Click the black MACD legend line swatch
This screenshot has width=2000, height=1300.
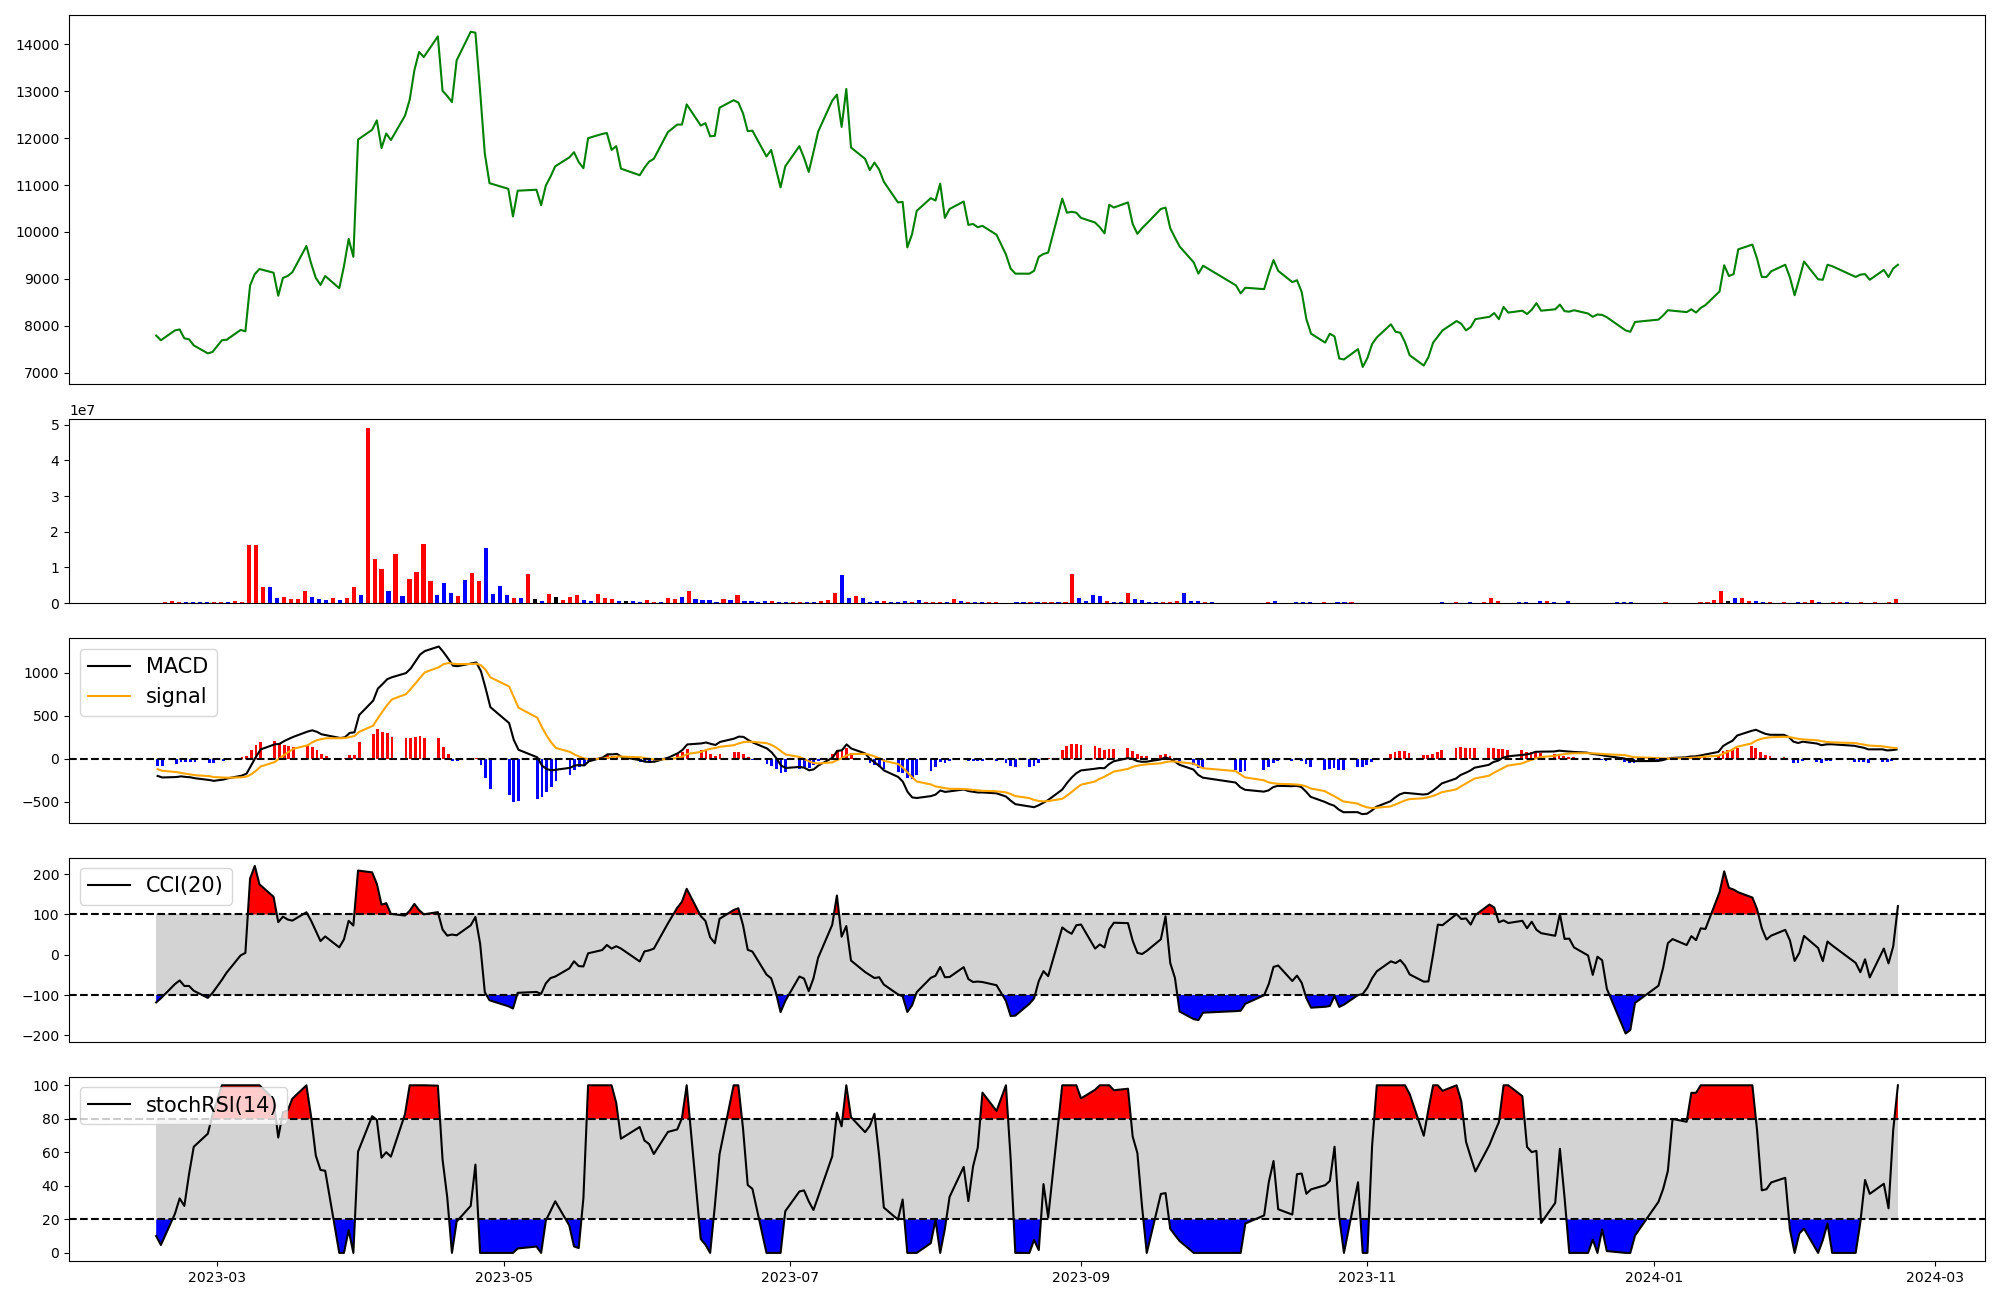tap(109, 666)
